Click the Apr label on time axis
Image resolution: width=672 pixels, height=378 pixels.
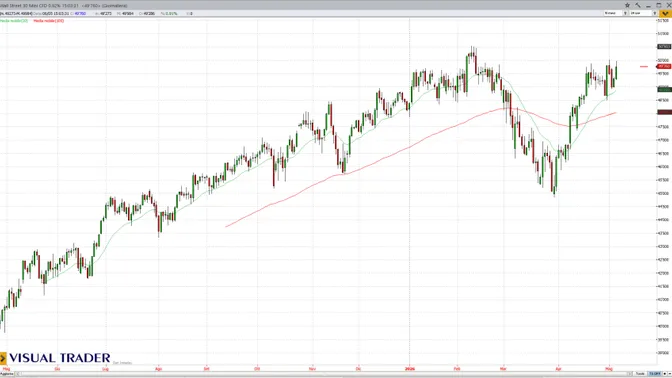click(558, 369)
